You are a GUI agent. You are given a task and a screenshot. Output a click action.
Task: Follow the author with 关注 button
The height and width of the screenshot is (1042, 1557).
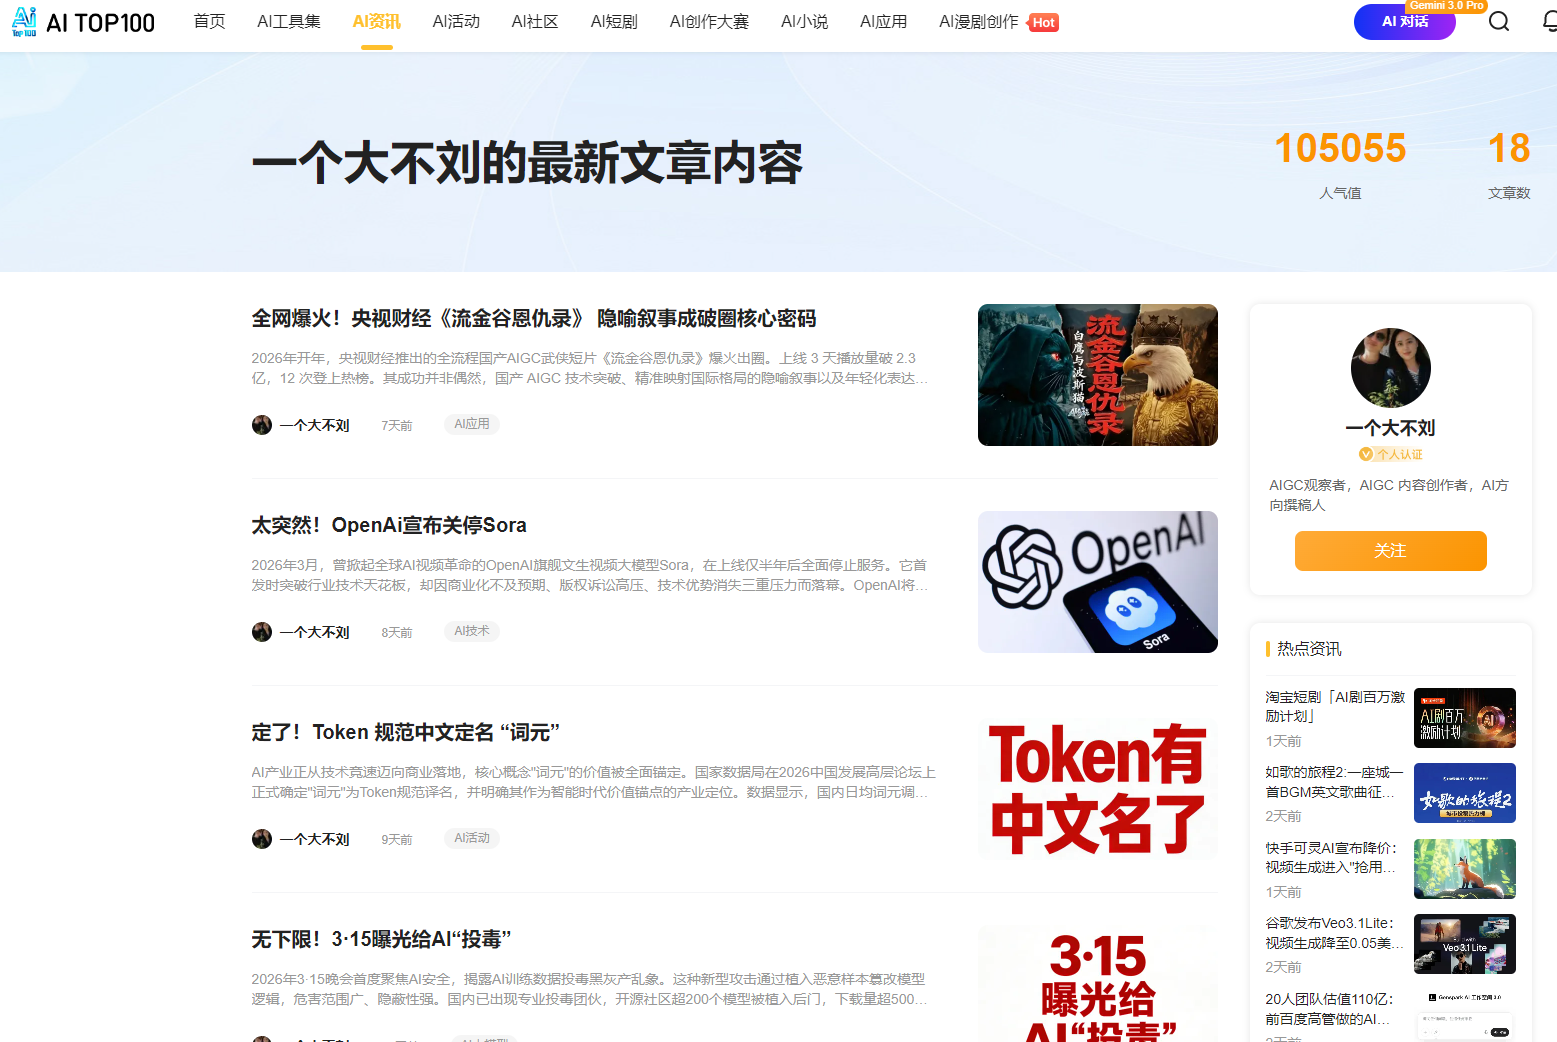(1390, 551)
